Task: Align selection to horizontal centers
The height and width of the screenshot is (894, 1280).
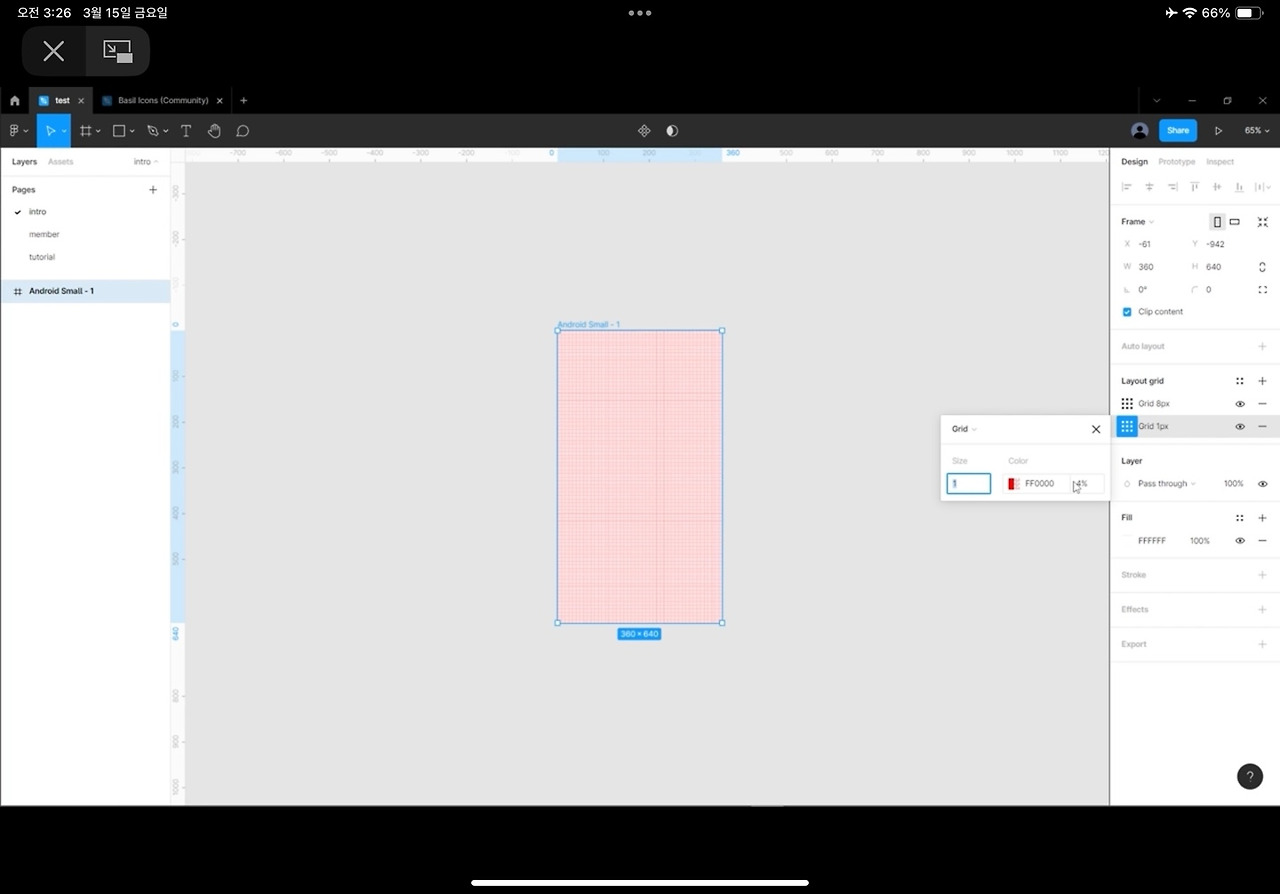Action: [1149, 187]
